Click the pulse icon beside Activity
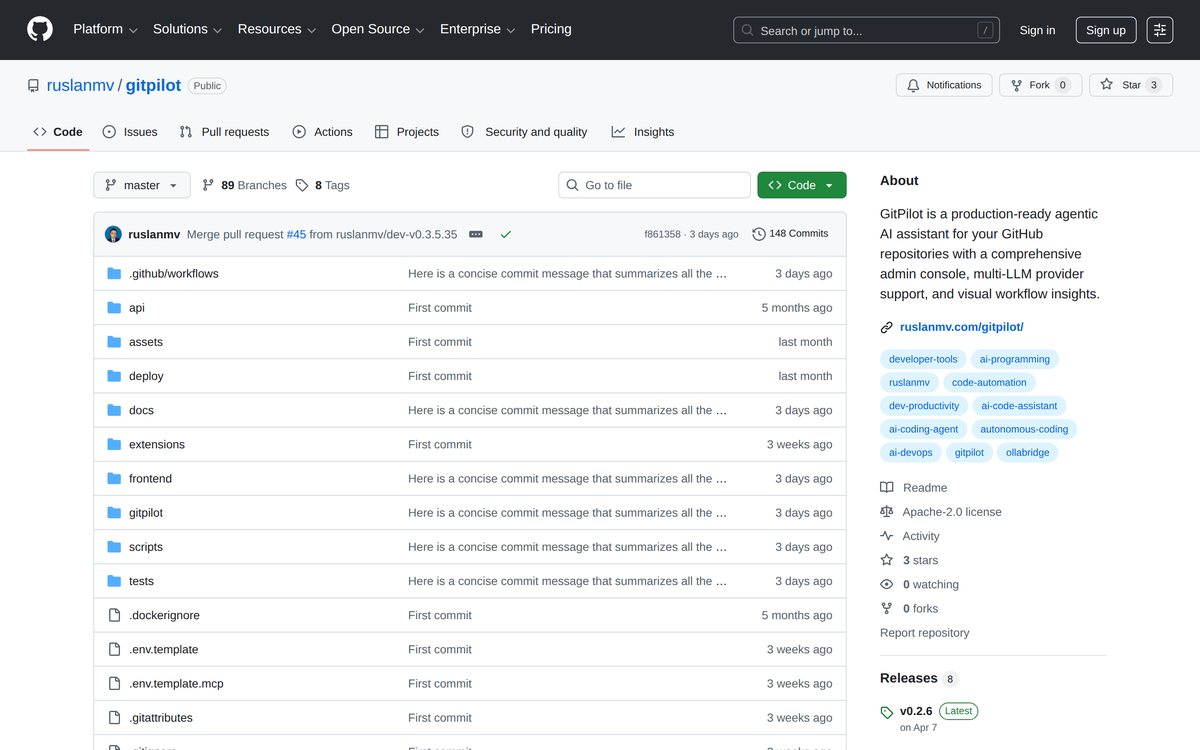This screenshot has width=1200, height=750. coord(887,536)
